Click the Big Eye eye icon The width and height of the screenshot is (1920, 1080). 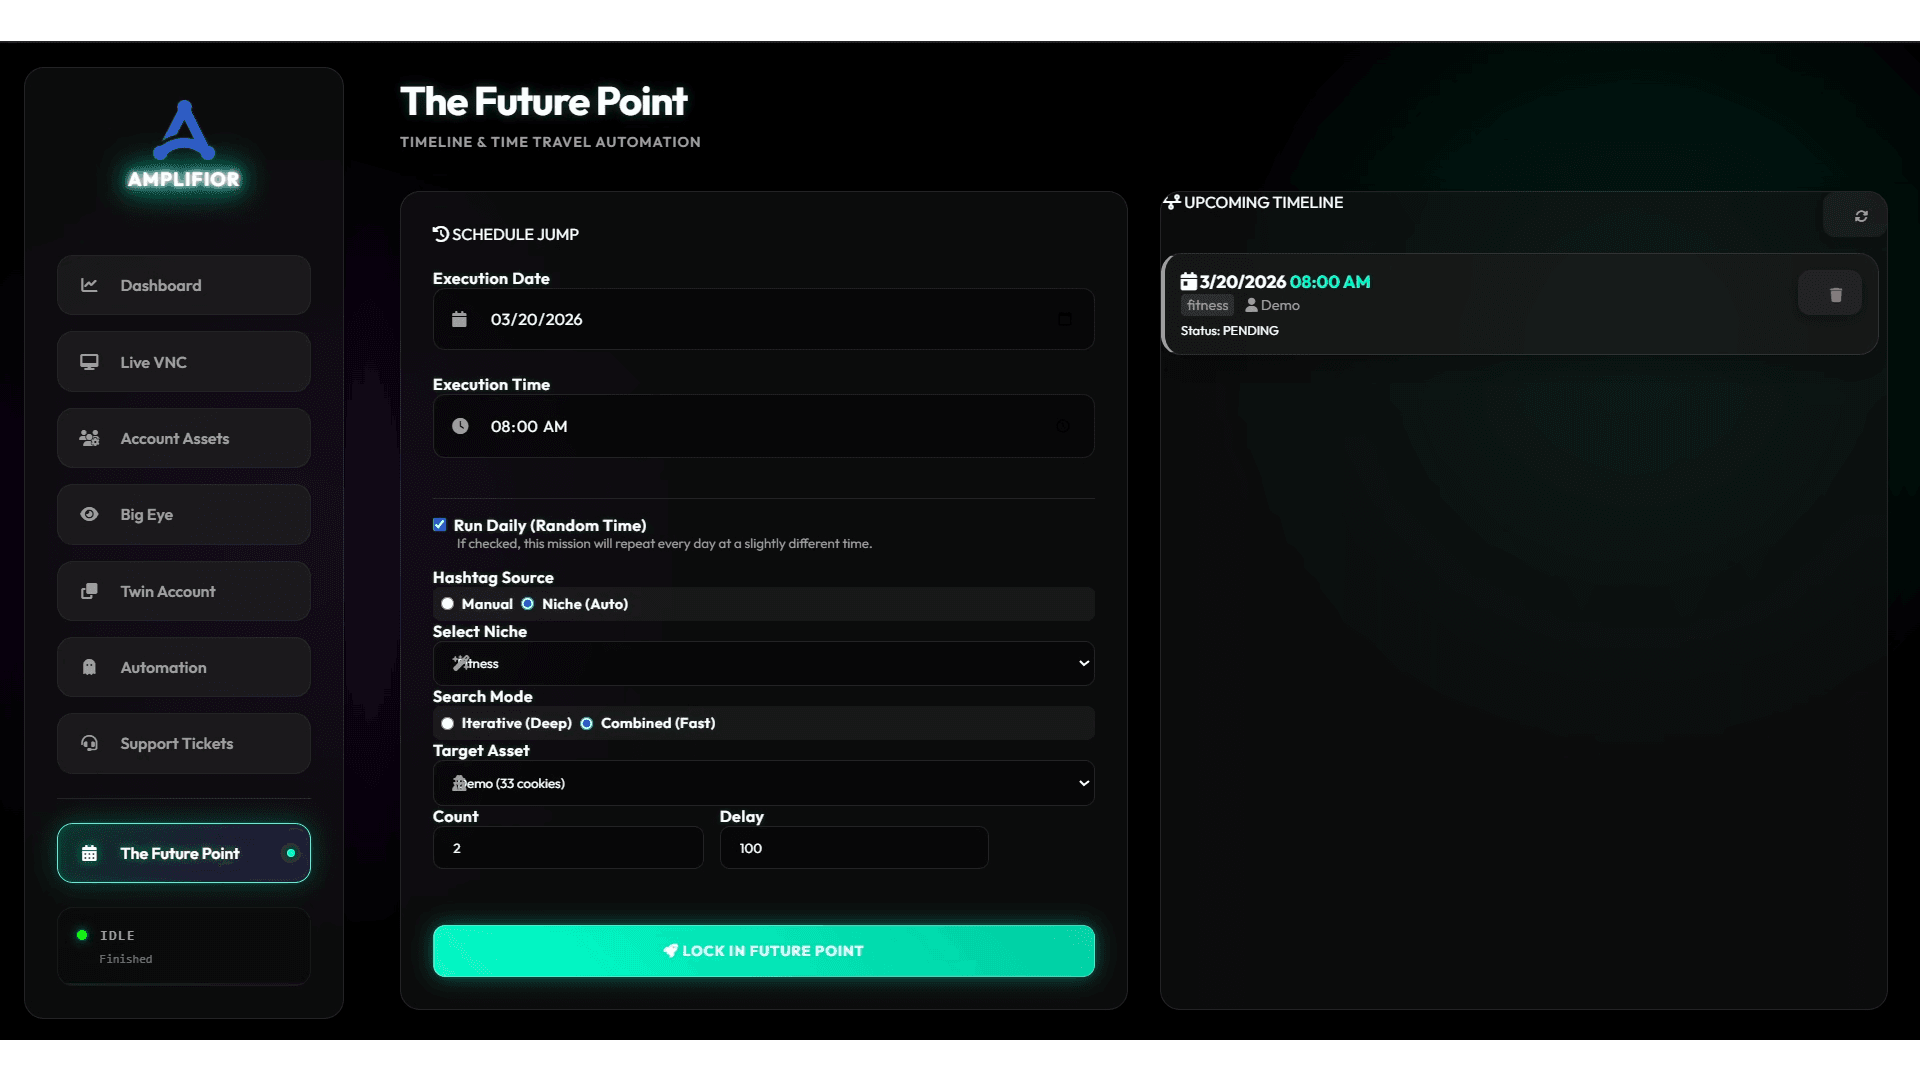[x=89, y=514]
